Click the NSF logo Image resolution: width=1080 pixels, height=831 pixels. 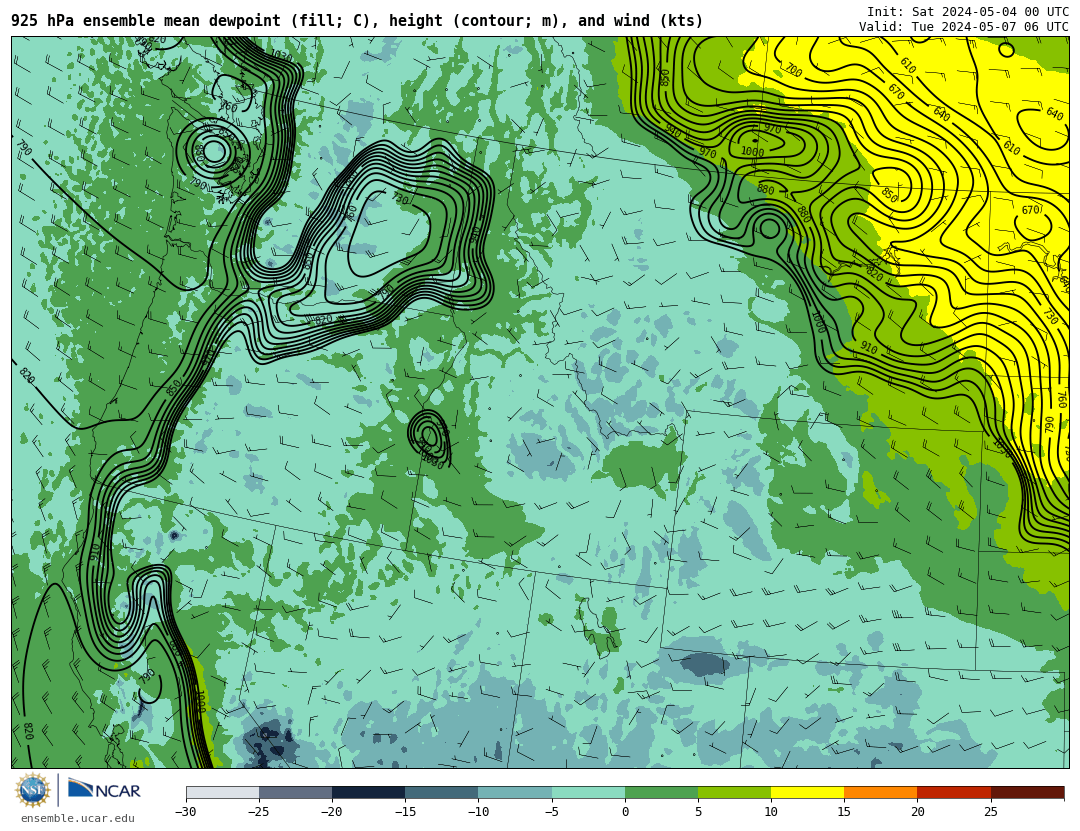point(32,790)
